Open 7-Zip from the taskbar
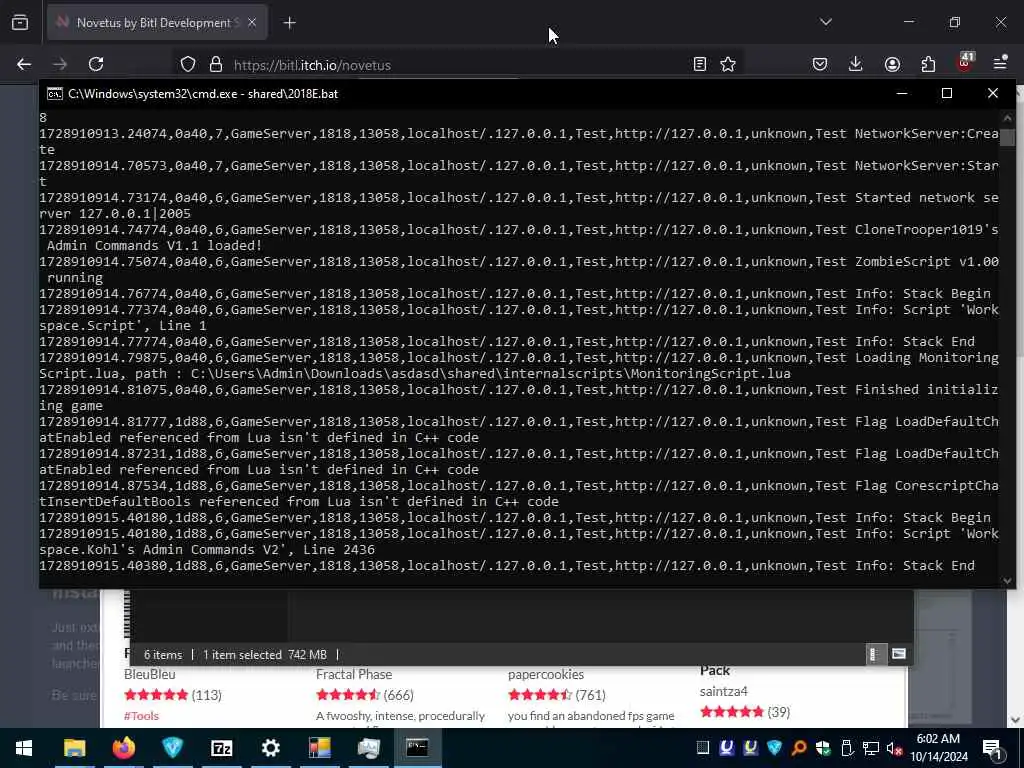 [221, 748]
